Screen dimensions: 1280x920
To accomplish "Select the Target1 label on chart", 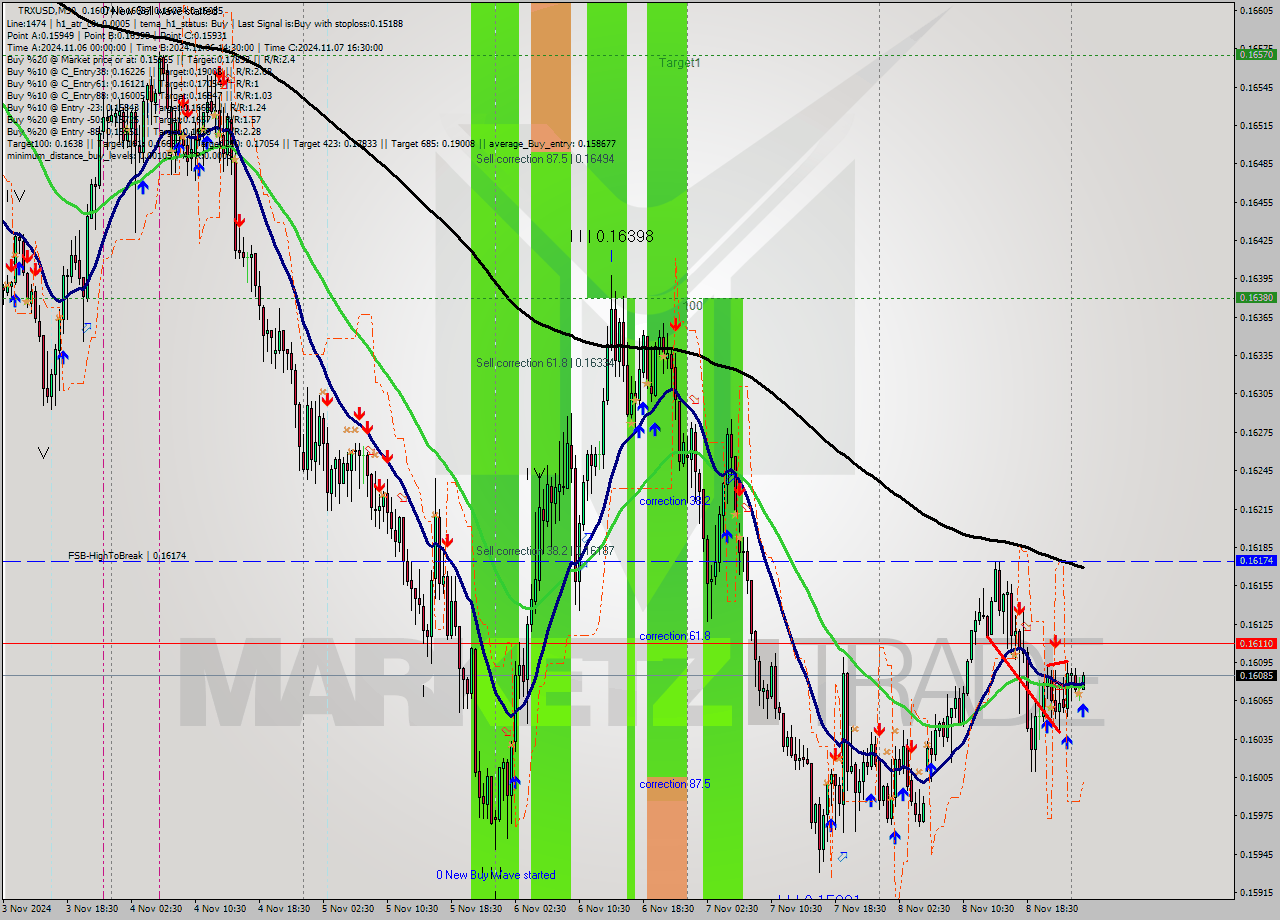I will (680, 63).
